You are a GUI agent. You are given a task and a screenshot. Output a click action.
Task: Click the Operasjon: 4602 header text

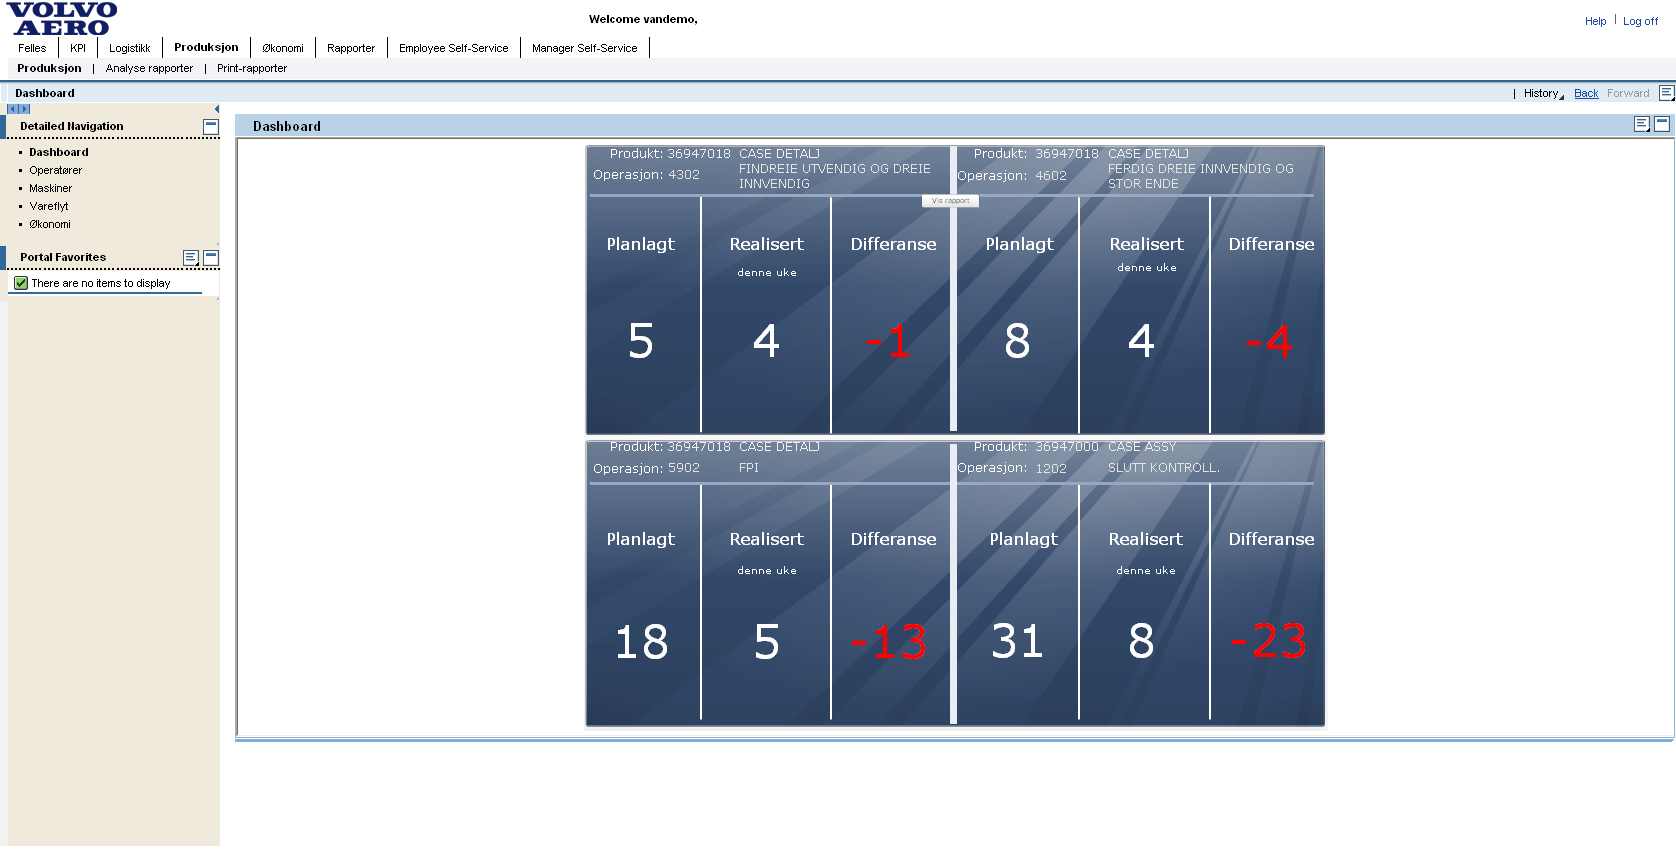coord(1012,176)
